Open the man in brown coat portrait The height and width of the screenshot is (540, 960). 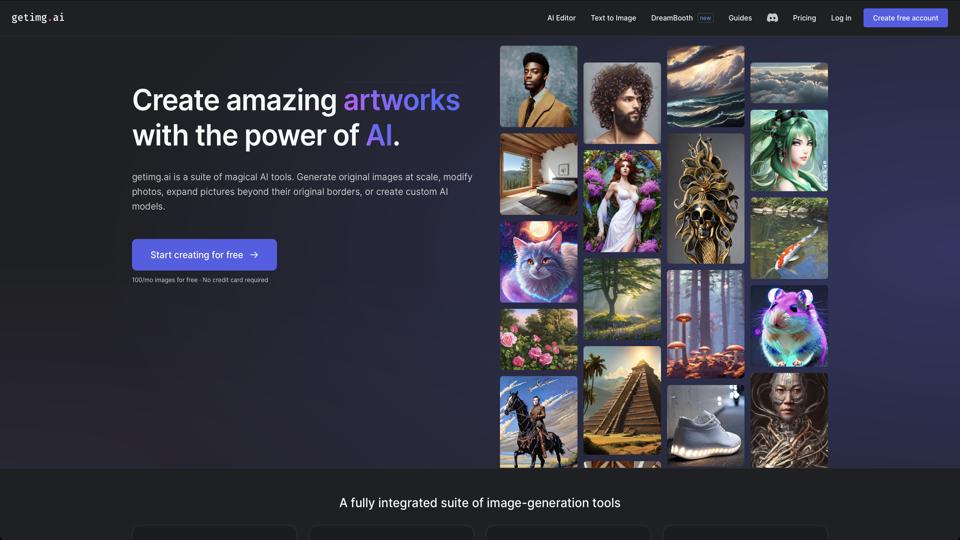pos(539,86)
